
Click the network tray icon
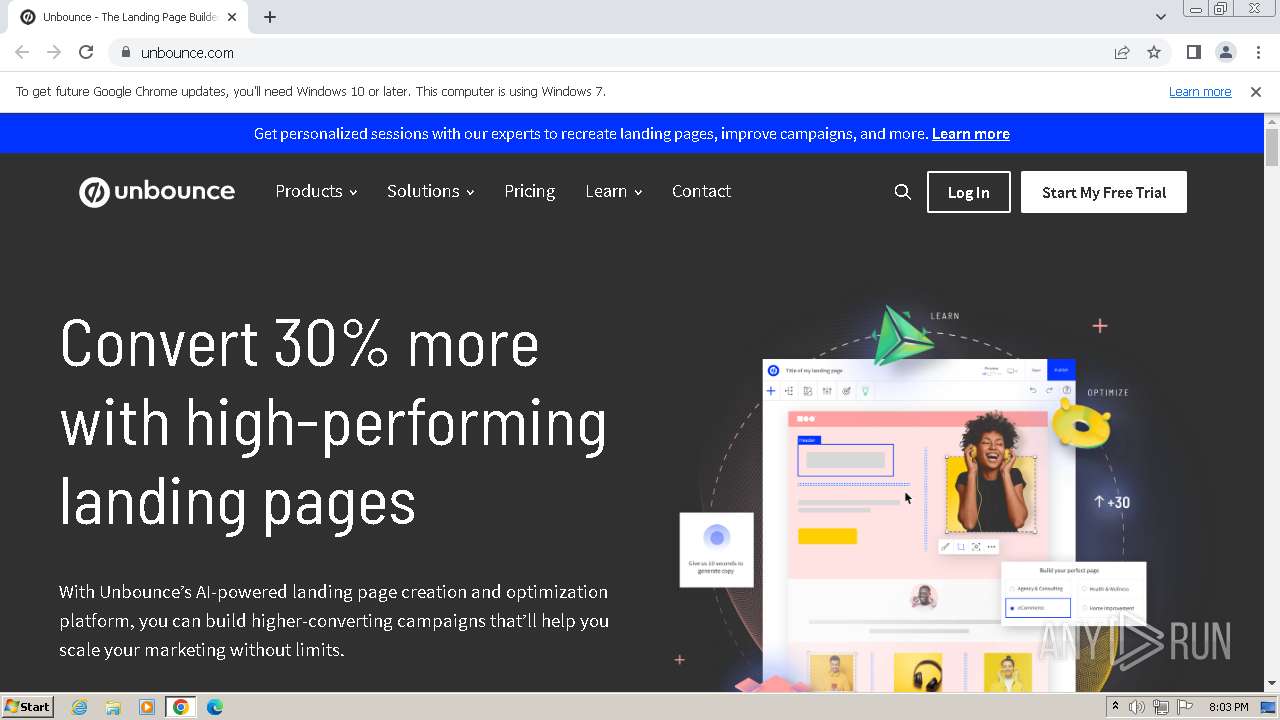click(1160, 707)
